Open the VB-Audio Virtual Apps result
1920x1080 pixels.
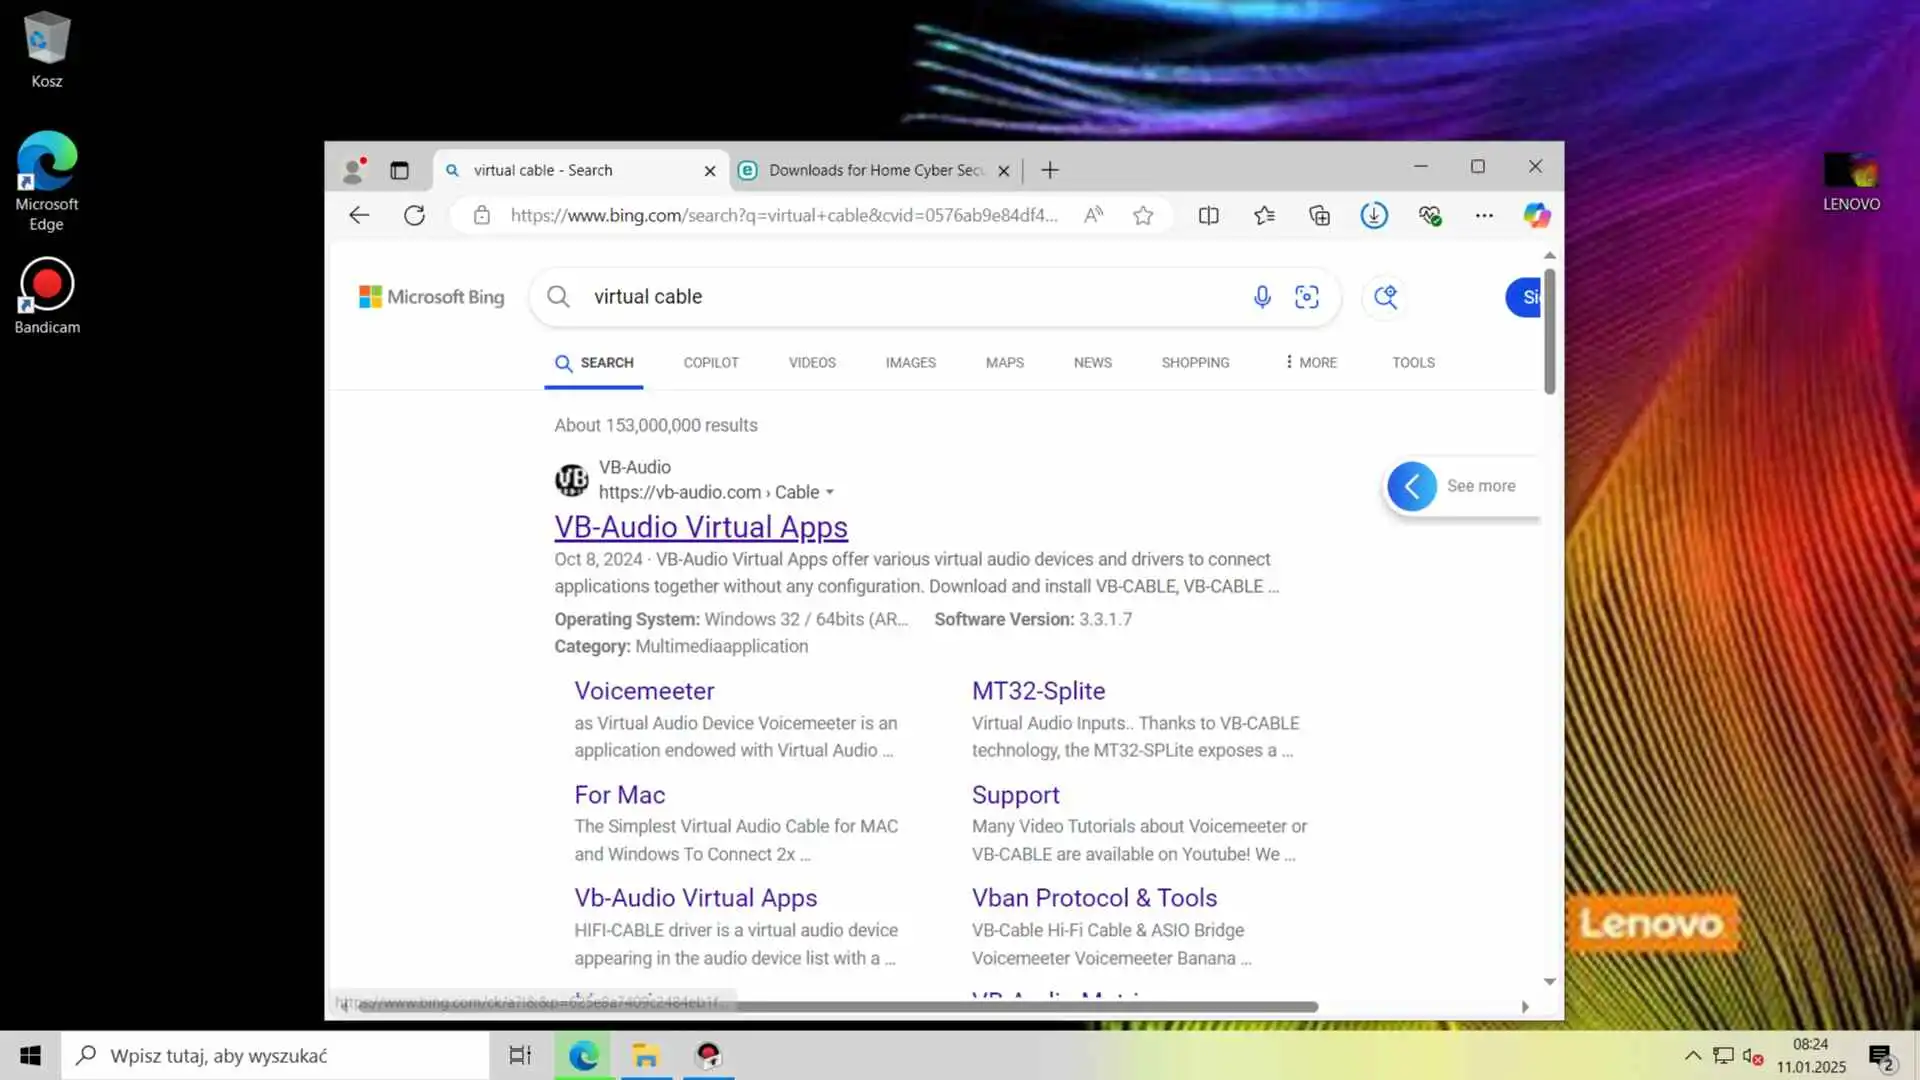click(x=700, y=527)
